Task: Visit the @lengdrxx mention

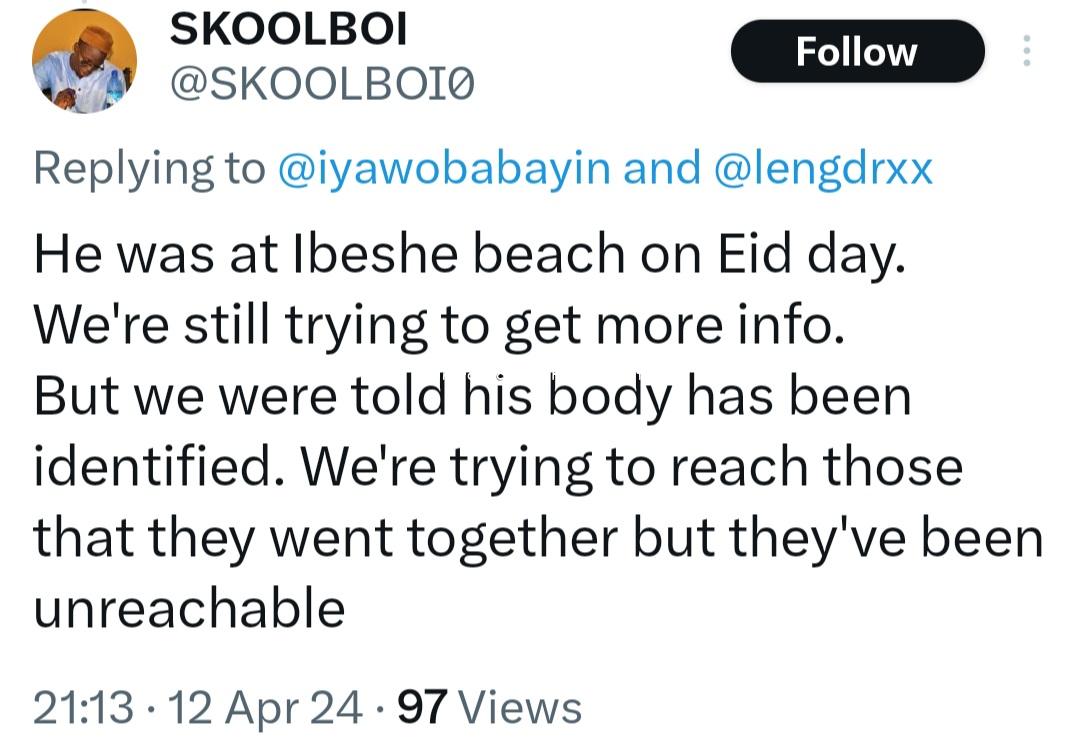Action: [x=823, y=169]
